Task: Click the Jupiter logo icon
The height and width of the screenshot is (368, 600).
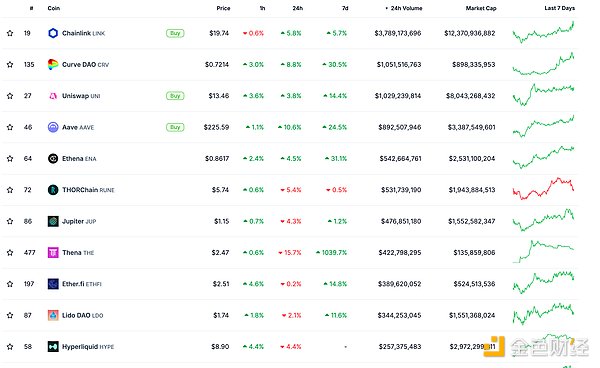Action: click(x=53, y=221)
